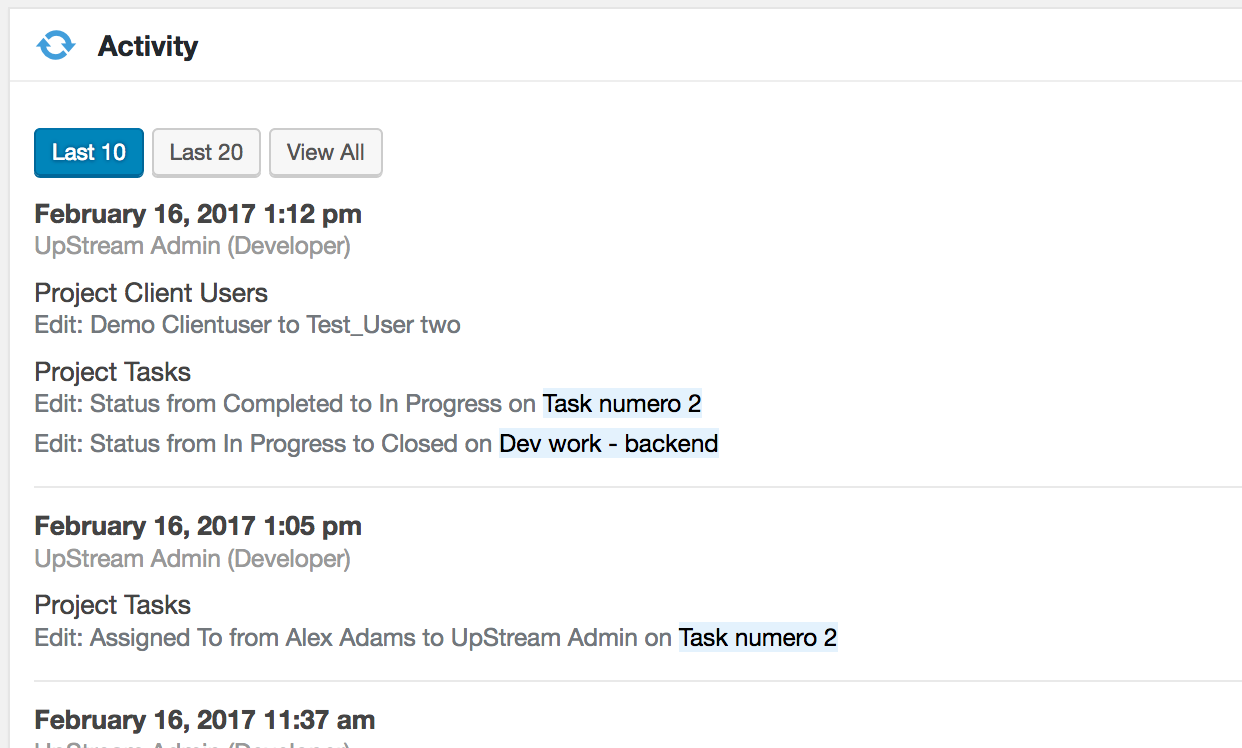Click the Demo Clientuser to Test_User two edit line
This screenshot has width=1242, height=748.
tap(248, 325)
